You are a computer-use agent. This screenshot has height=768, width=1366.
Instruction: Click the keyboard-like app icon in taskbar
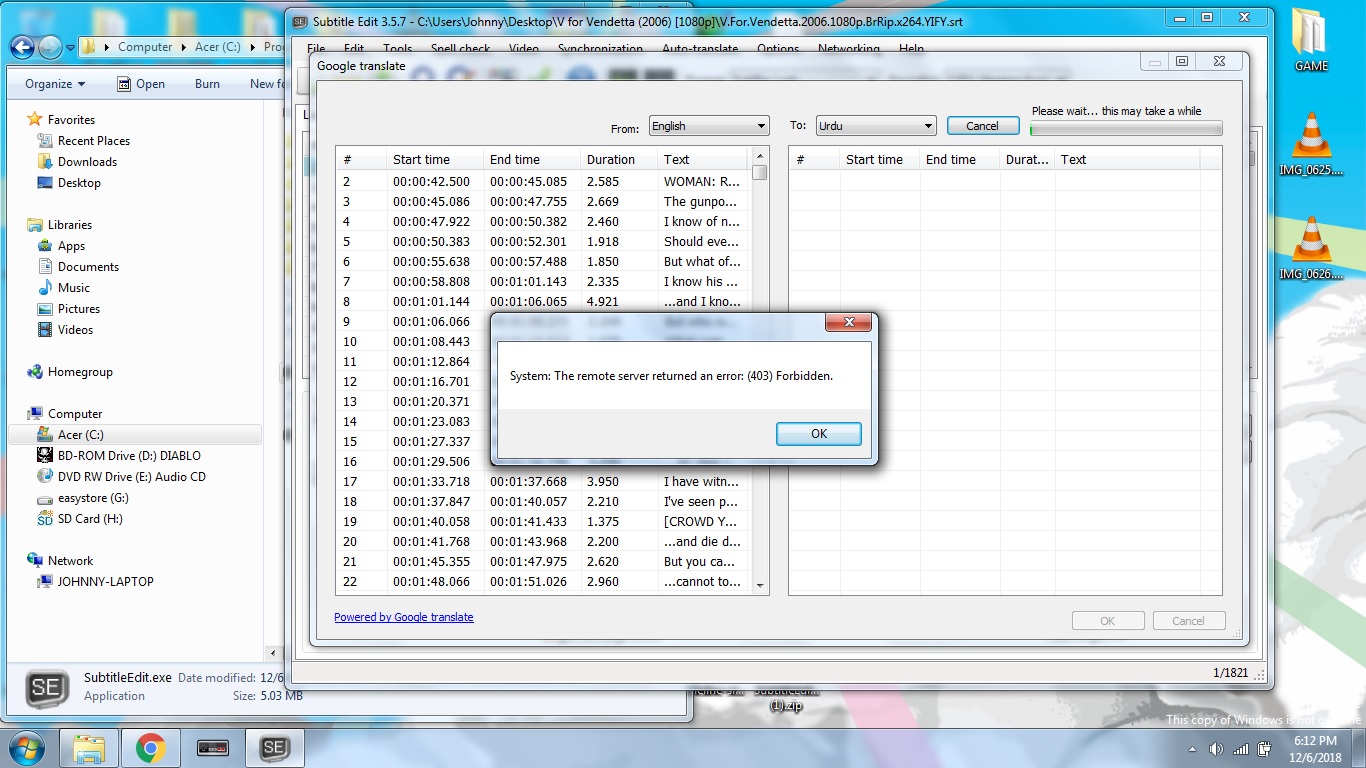coord(212,747)
